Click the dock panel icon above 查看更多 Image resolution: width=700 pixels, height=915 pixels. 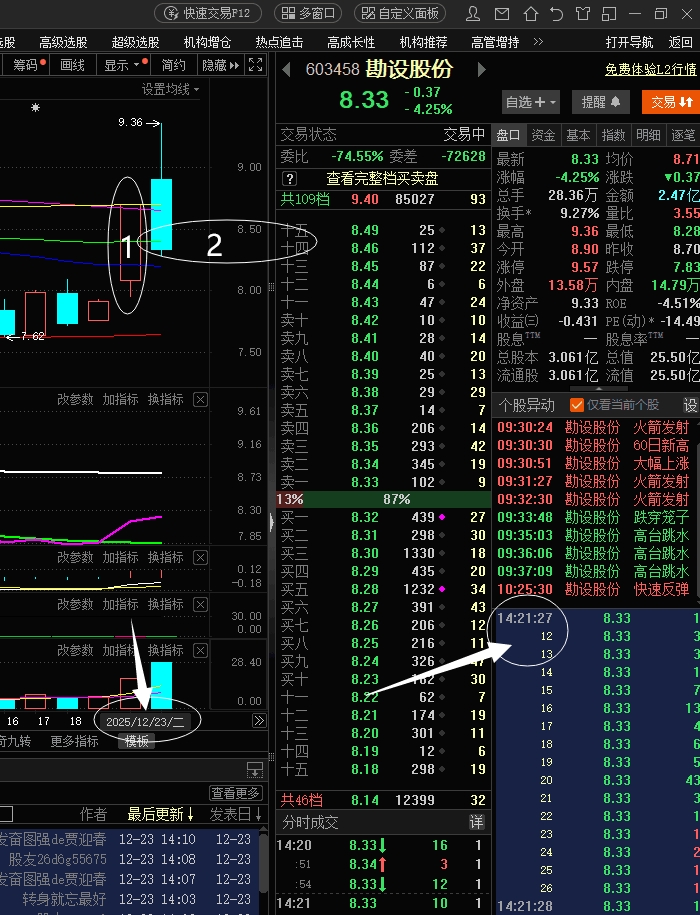tap(255, 770)
